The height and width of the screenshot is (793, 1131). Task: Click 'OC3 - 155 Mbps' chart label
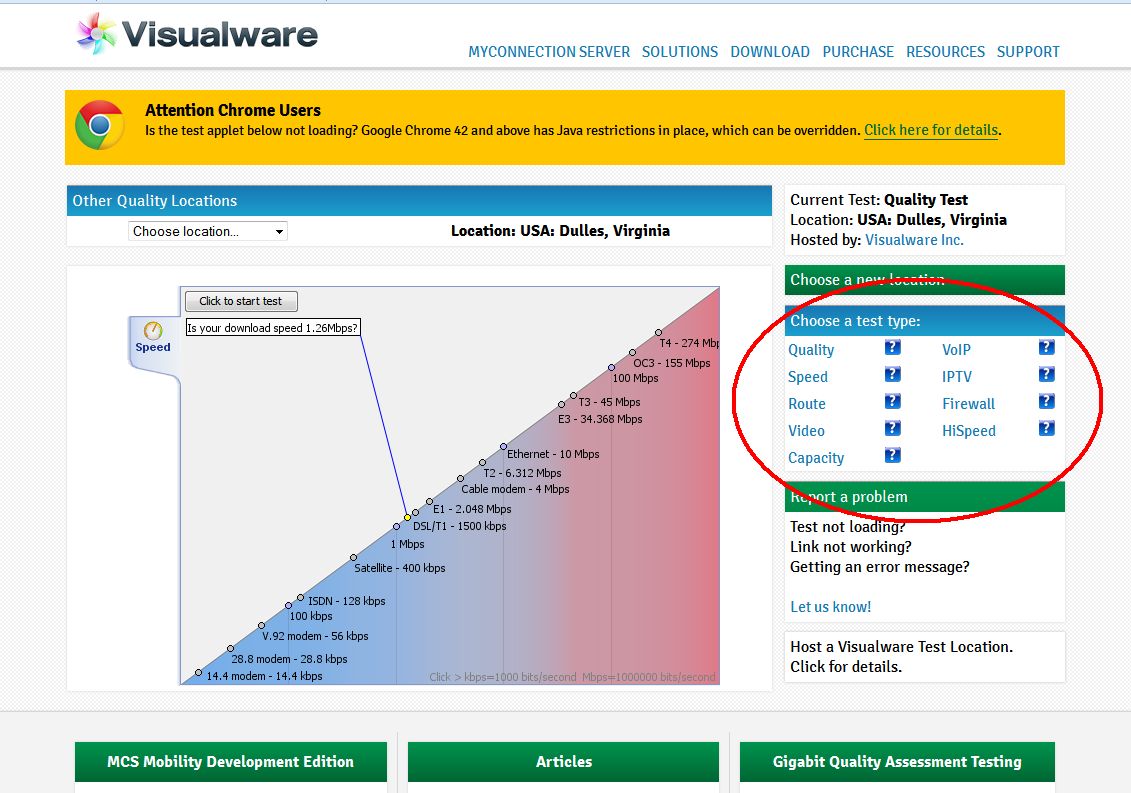[x=672, y=363]
